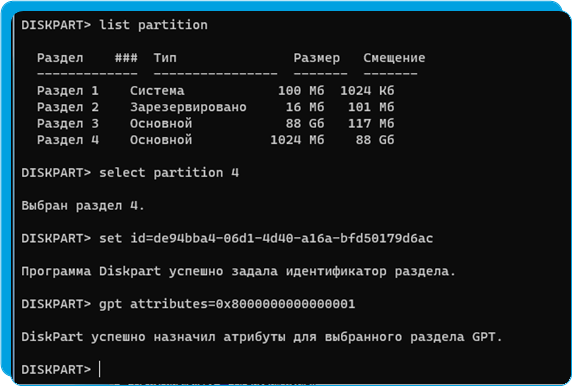
Task: Click the 'select partition 4' command
Action: tap(169, 173)
